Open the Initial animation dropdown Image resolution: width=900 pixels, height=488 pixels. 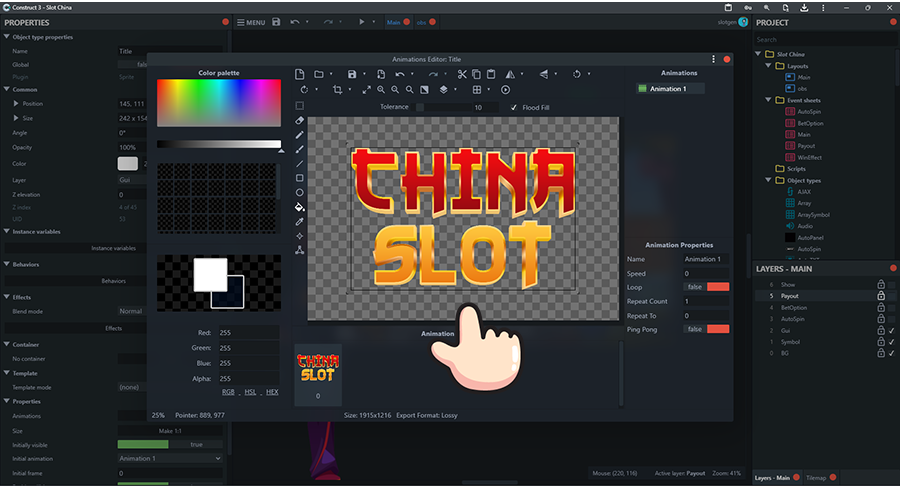point(170,458)
